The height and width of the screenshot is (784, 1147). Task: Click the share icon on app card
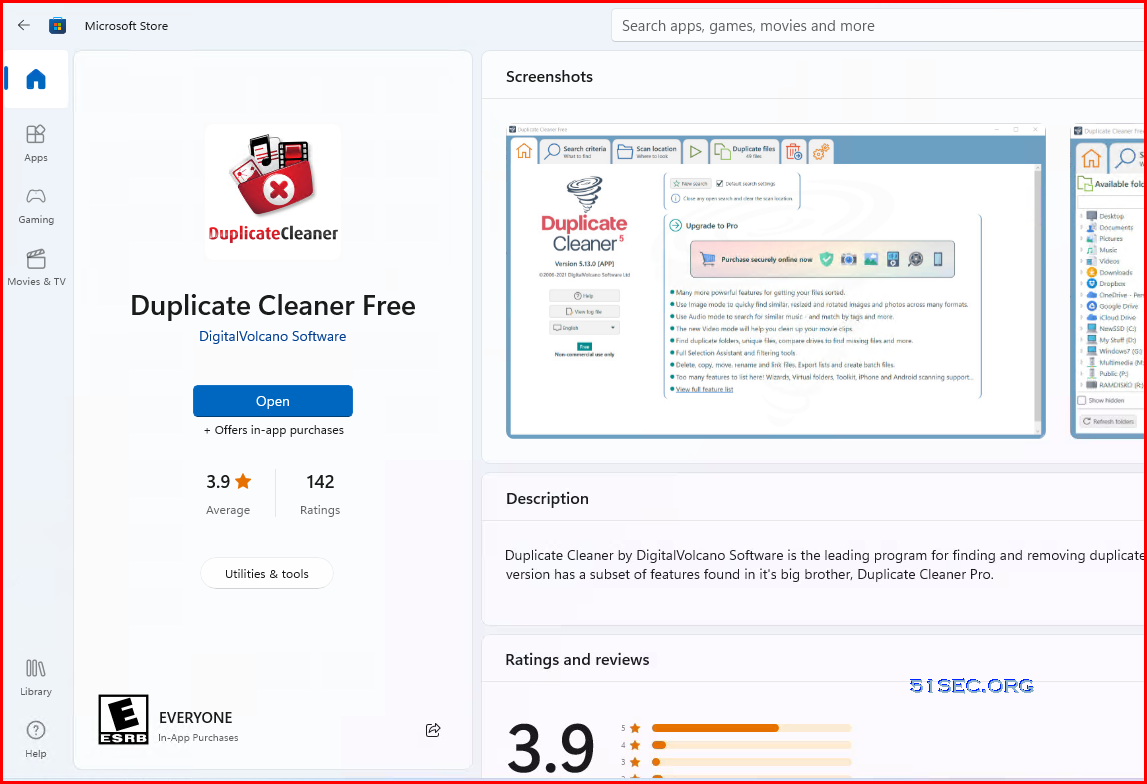[433, 730]
